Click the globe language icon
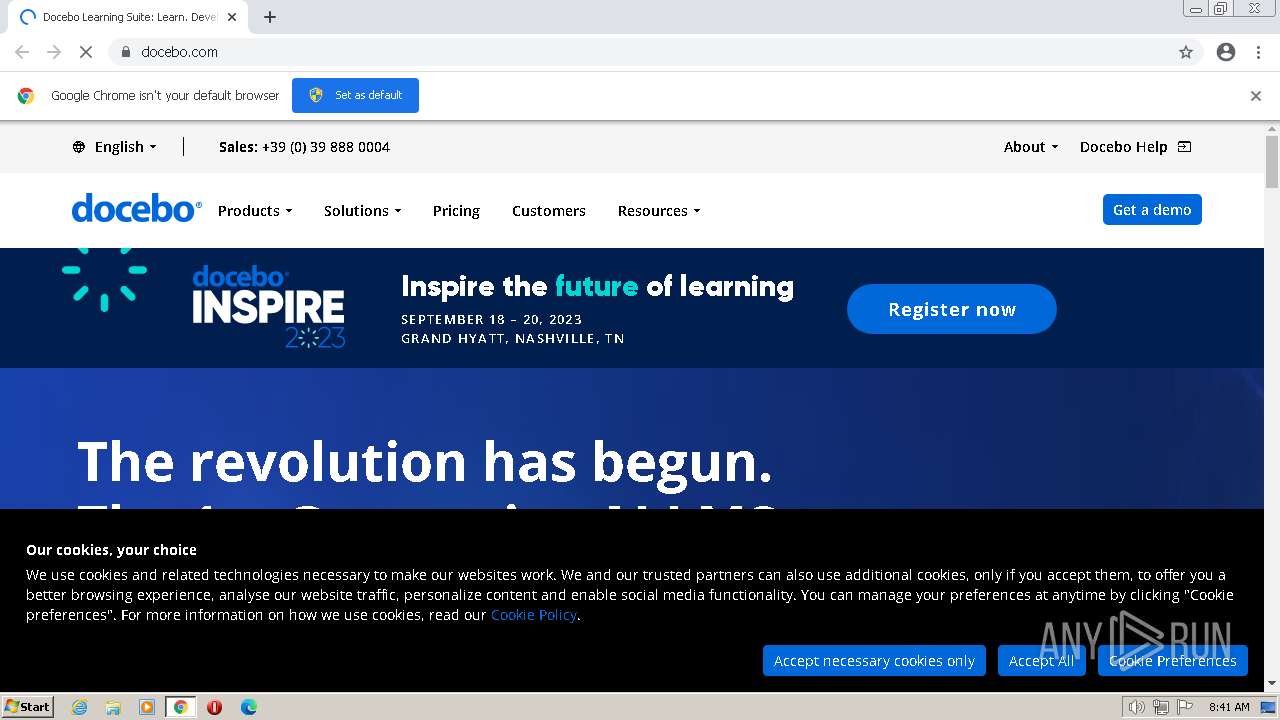1280x720 pixels. pyautogui.click(x=79, y=147)
